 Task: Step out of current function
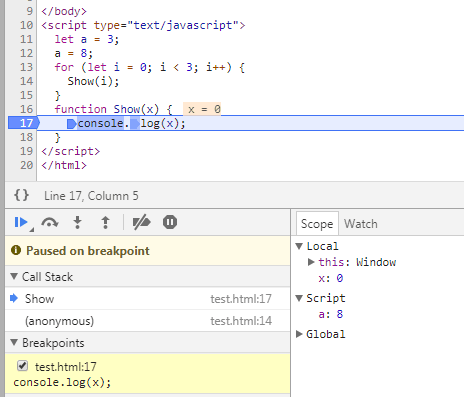pyautogui.click(x=105, y=222)
